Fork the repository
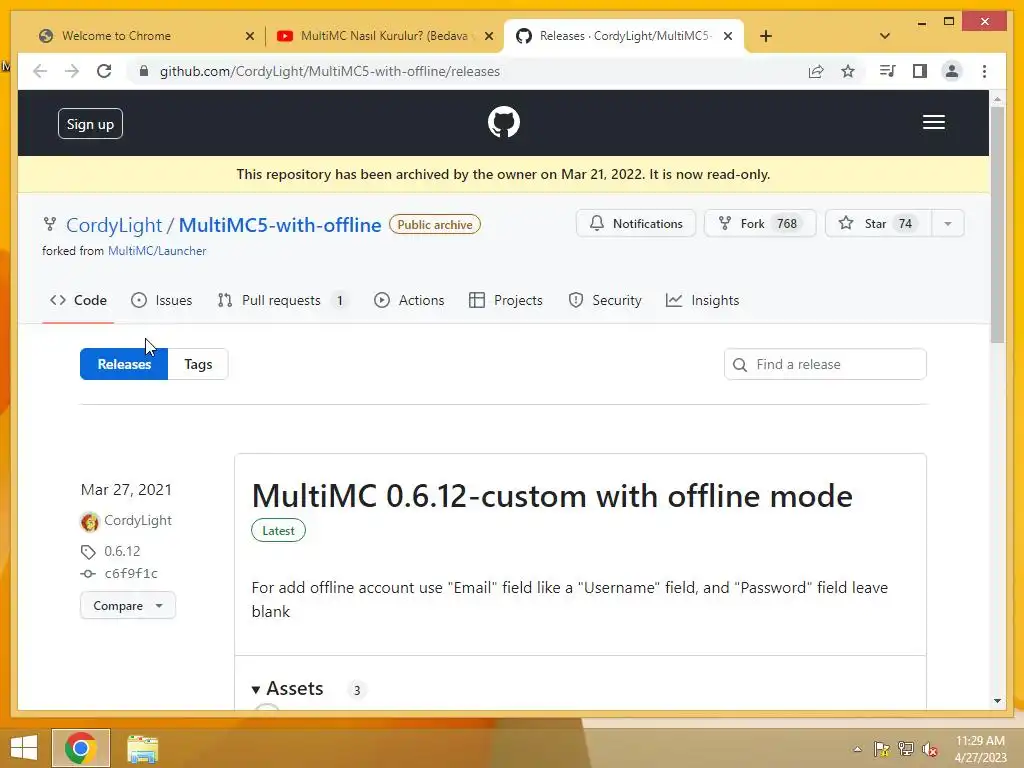Viewport: 1024px width, 768px height. pos(760,223)
